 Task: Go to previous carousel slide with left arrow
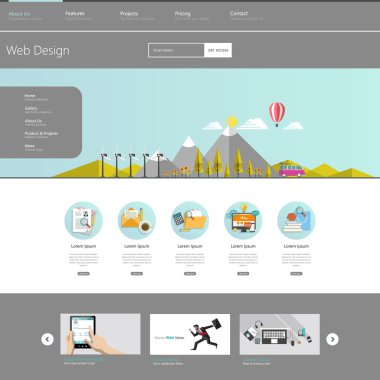[47, 339]
